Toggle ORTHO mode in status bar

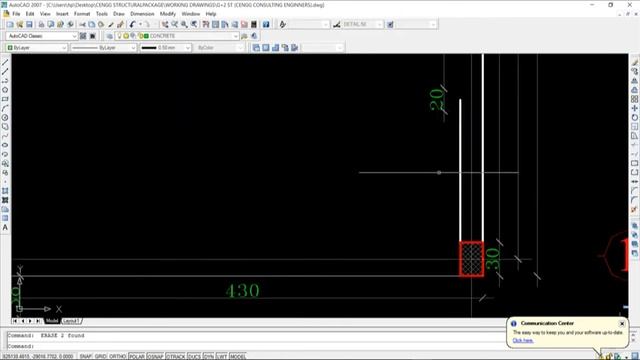tap(118, 356)
